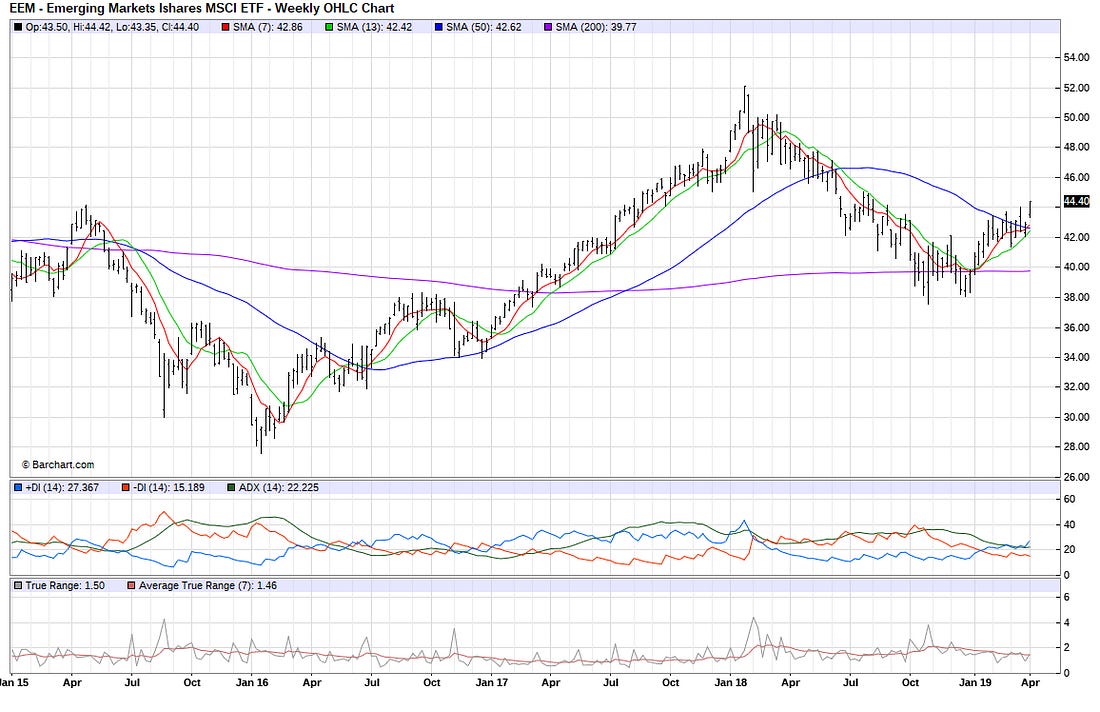Click the SMA (7): 42.86 label

(268, 27)
